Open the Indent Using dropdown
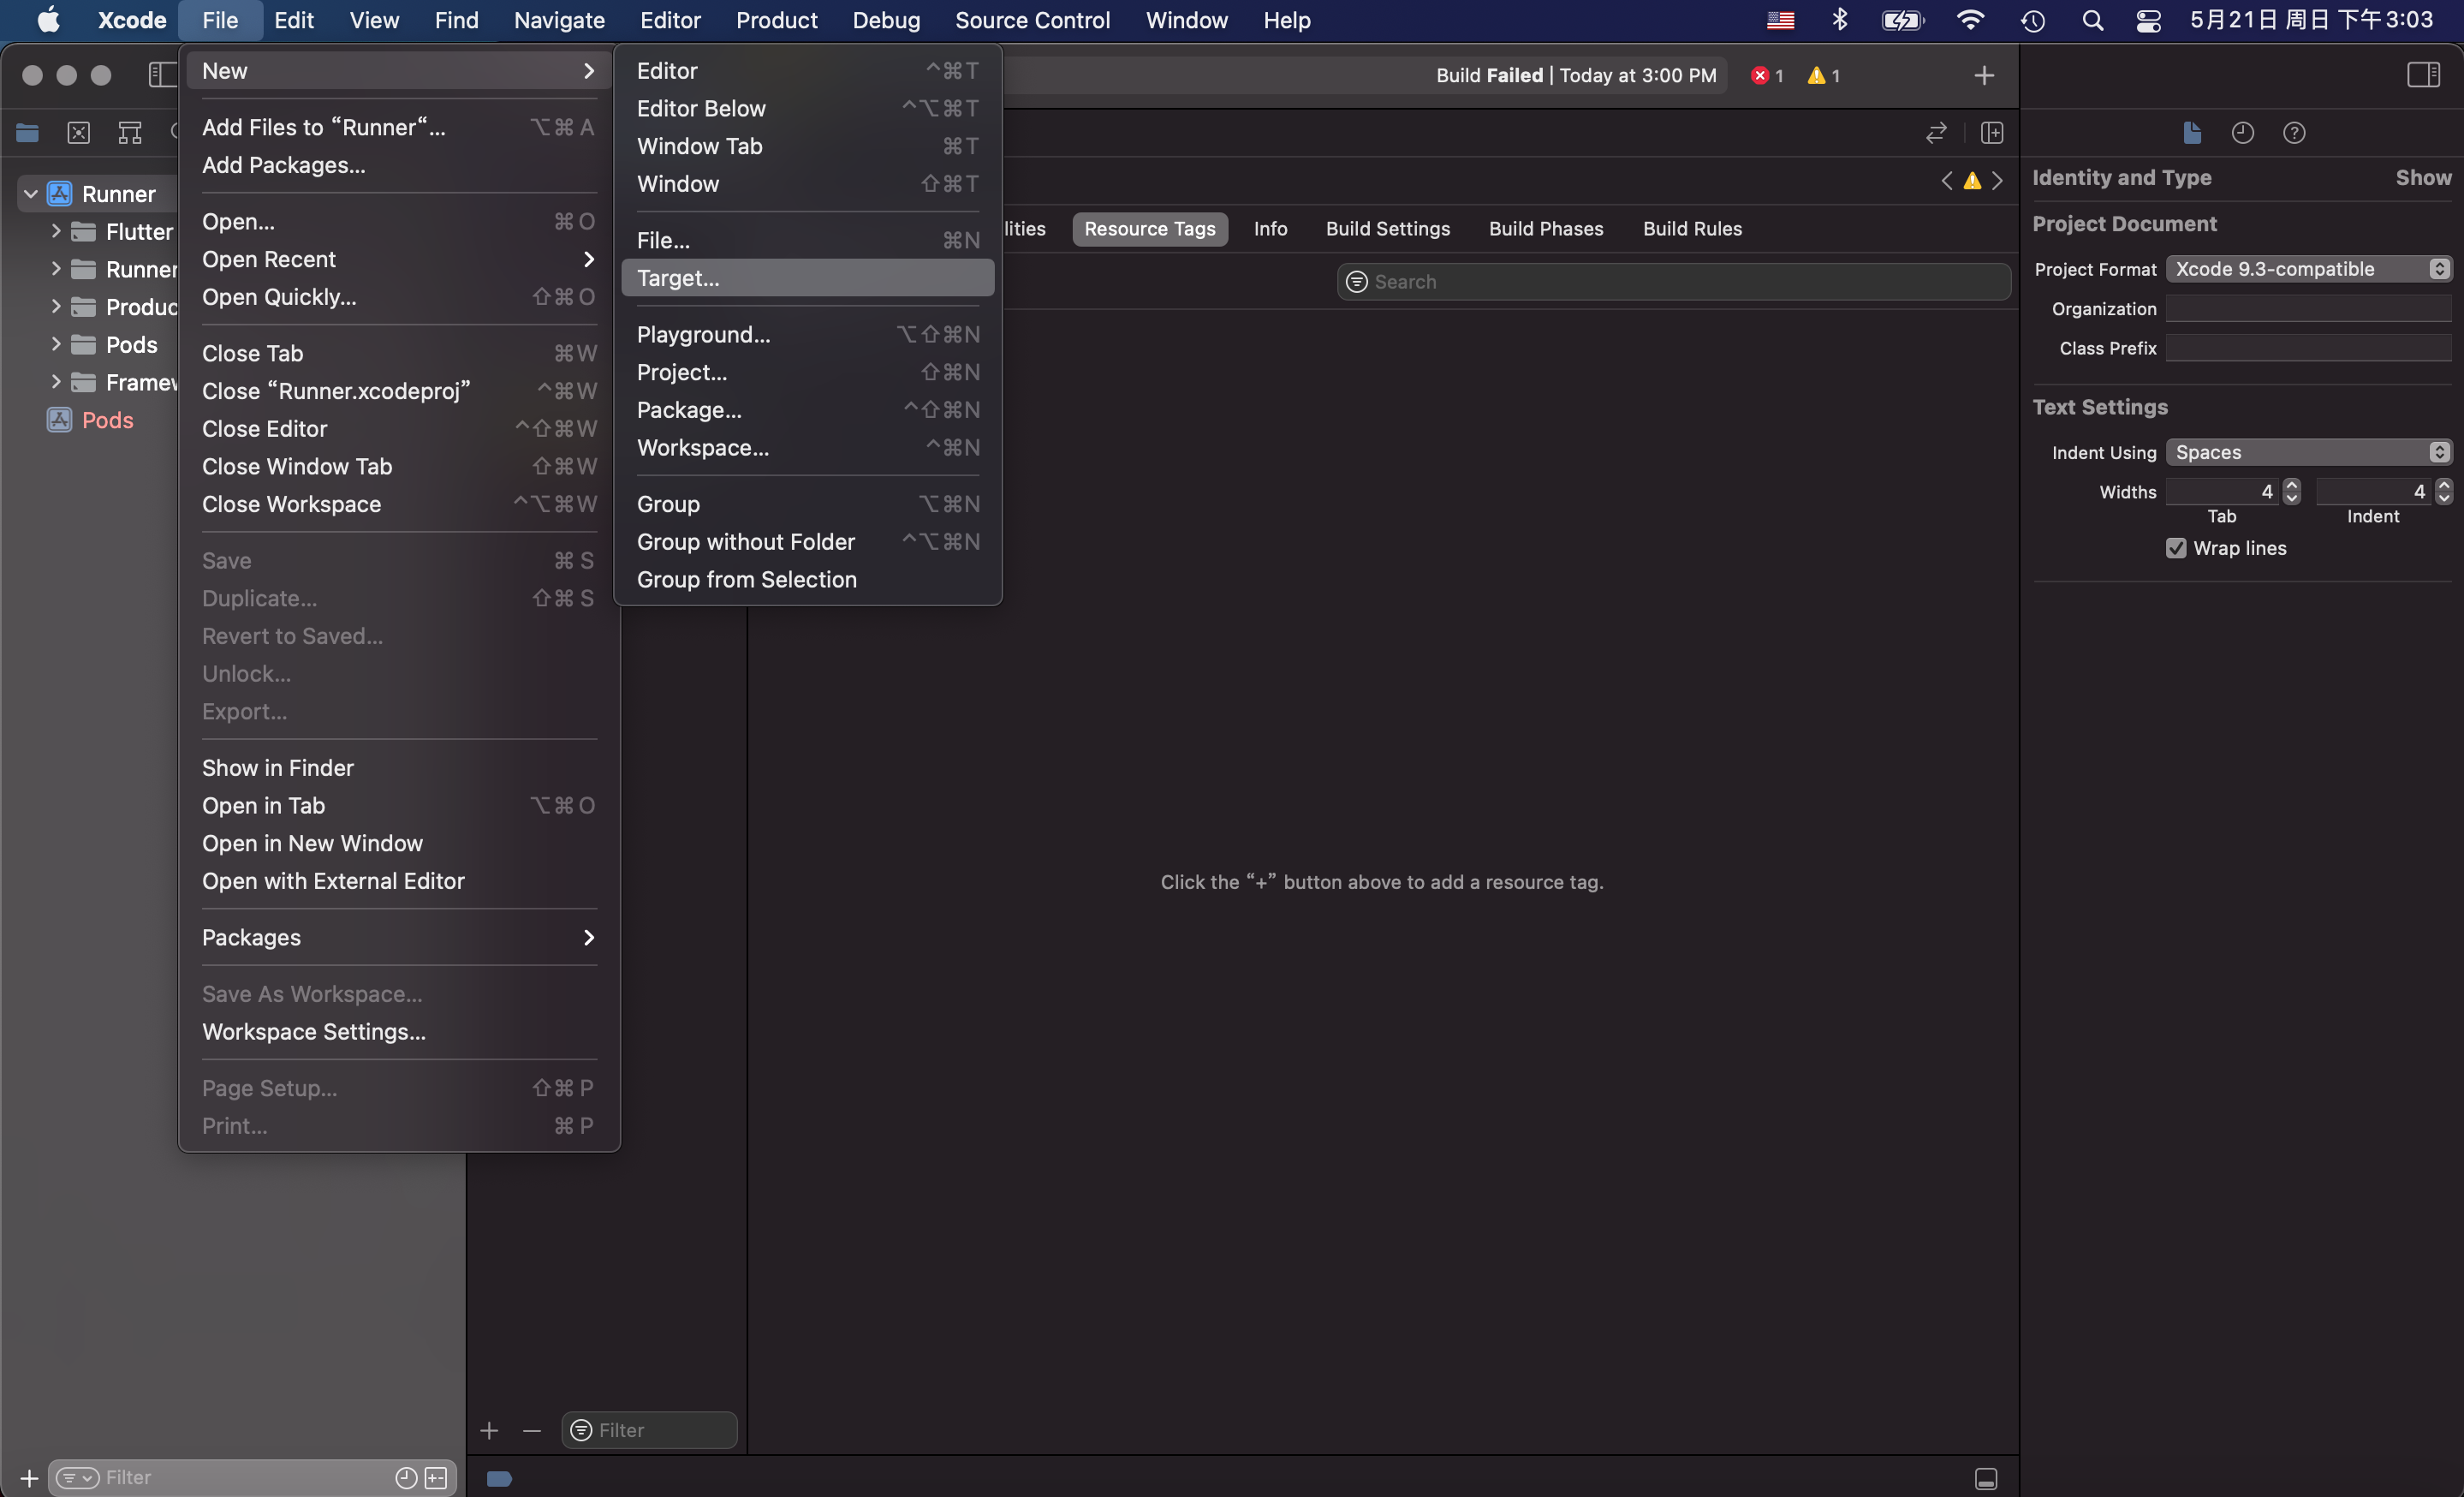The image size is (2464, 1497). (2308, 452)
